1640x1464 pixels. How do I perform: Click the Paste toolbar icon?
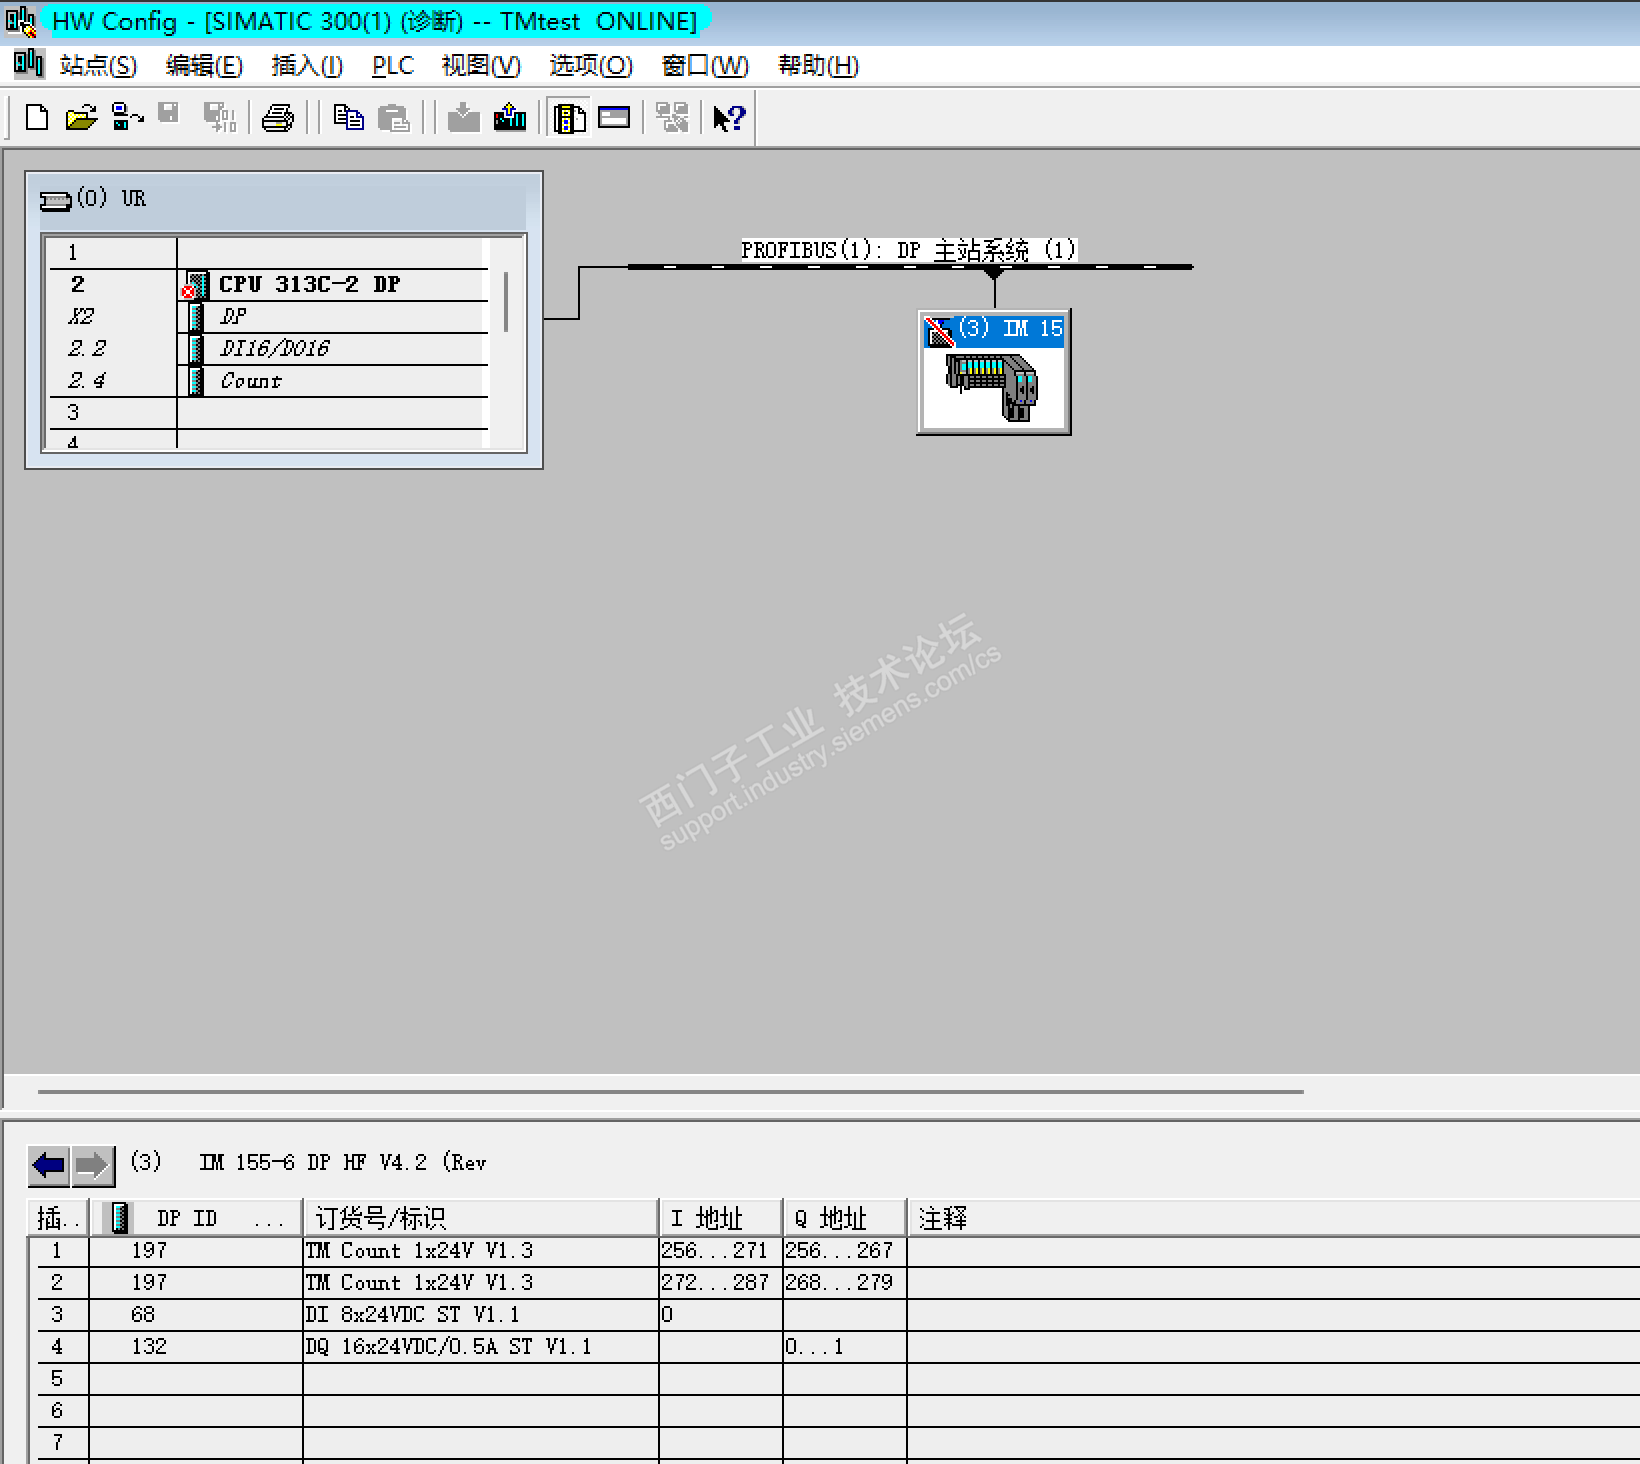[x=394, y=118]
